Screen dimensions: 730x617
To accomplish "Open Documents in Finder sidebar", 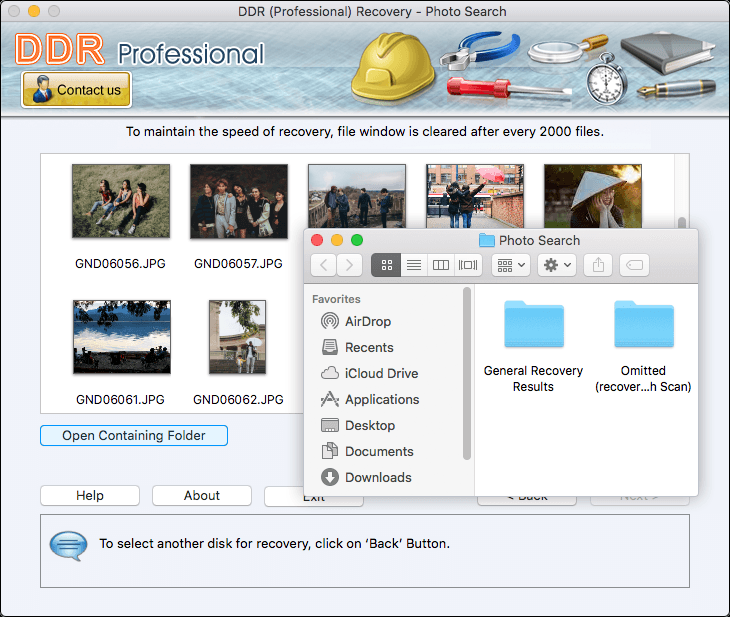I will [367, 451].
